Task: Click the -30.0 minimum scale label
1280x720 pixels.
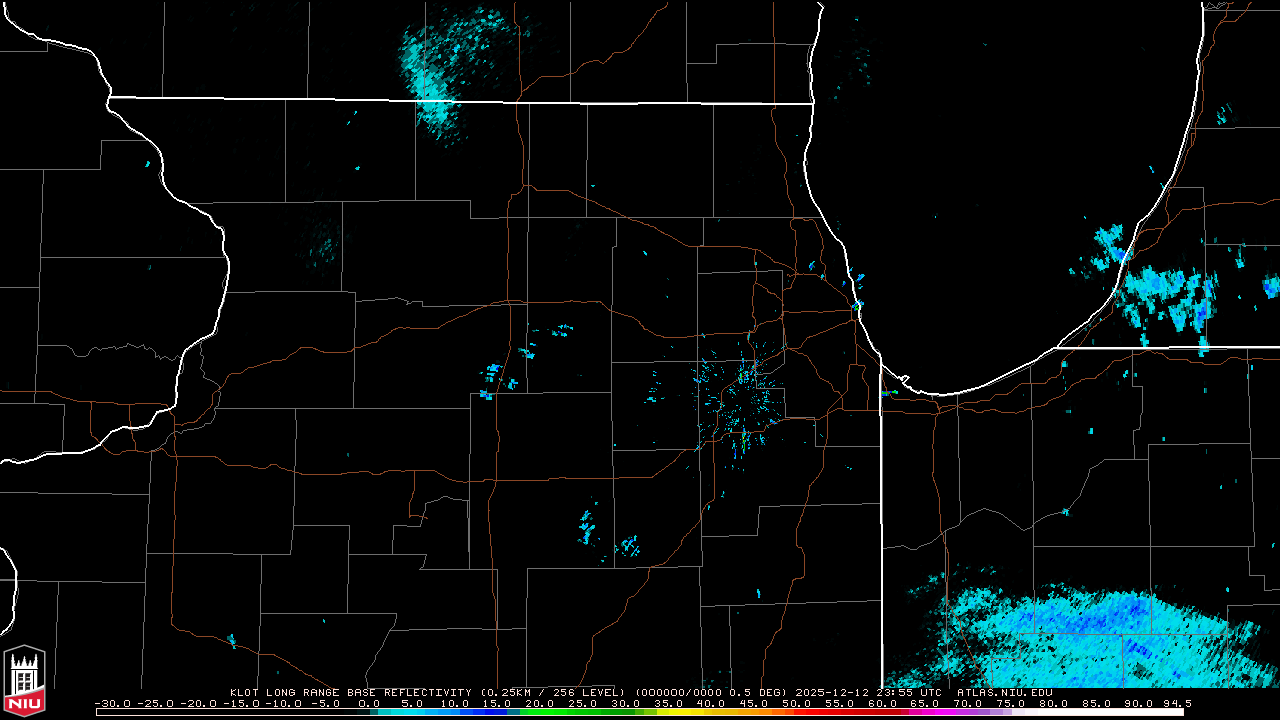Action: [x=110, y=703]
